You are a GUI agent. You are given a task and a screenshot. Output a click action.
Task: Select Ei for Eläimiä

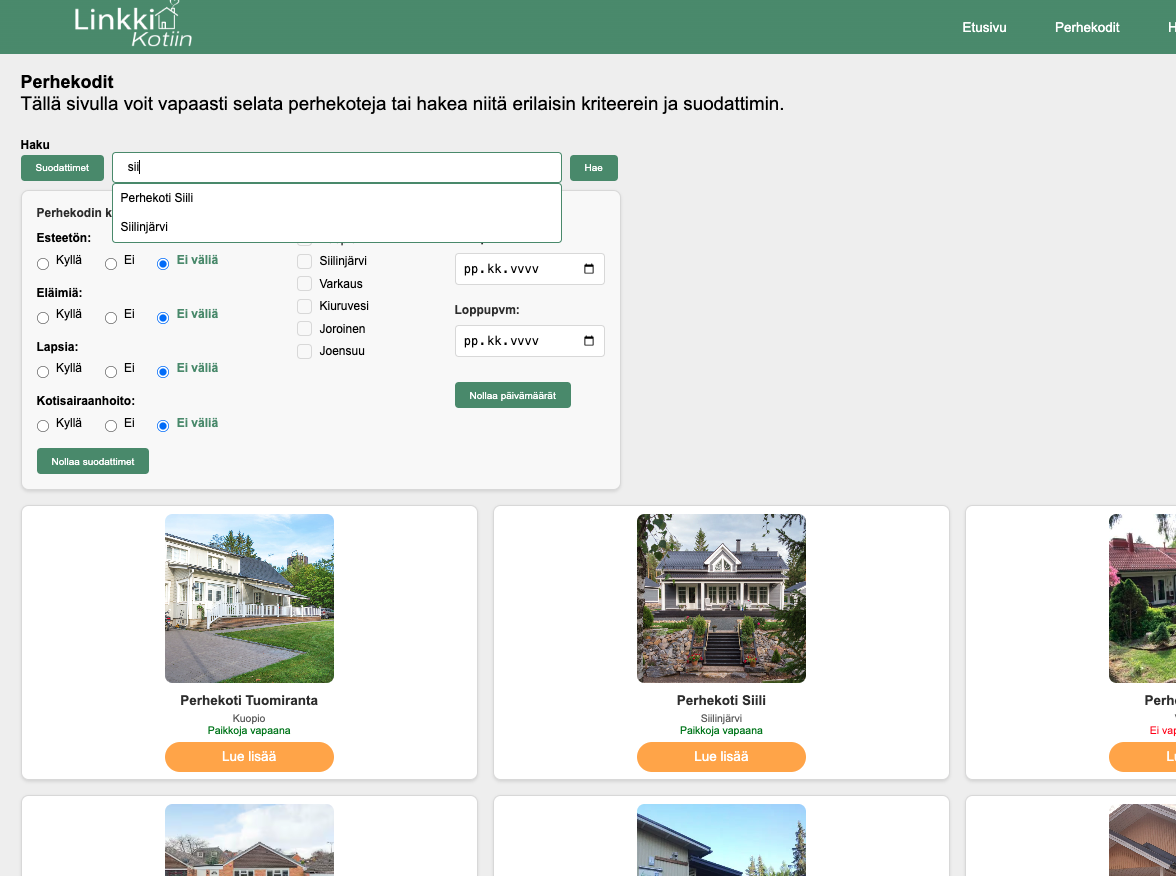111,317
